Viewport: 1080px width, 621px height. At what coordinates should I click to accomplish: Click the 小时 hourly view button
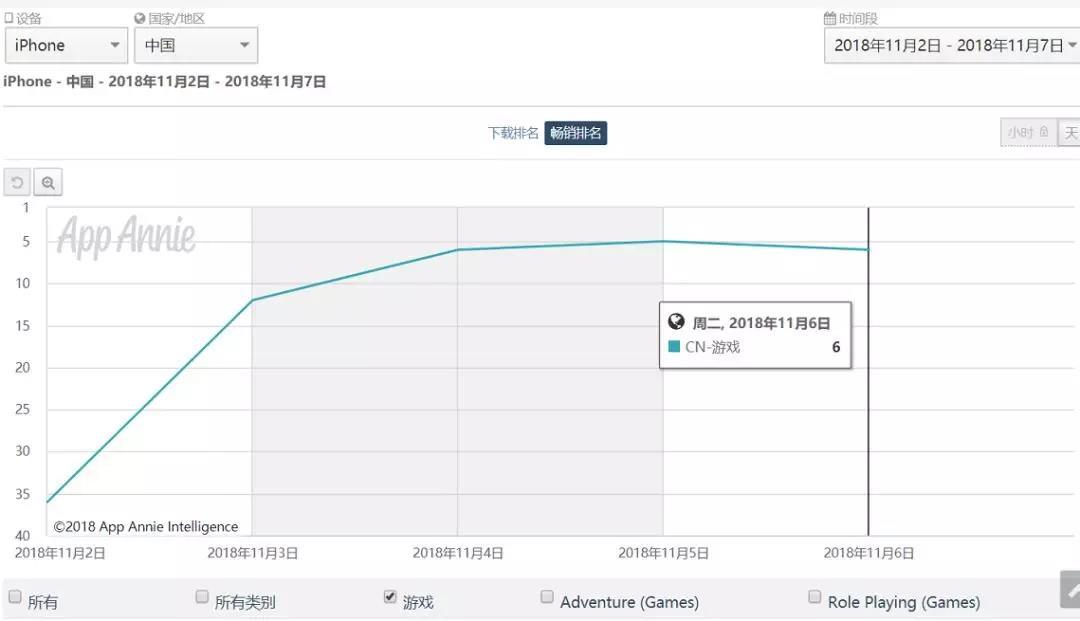tap(1028, 132)
